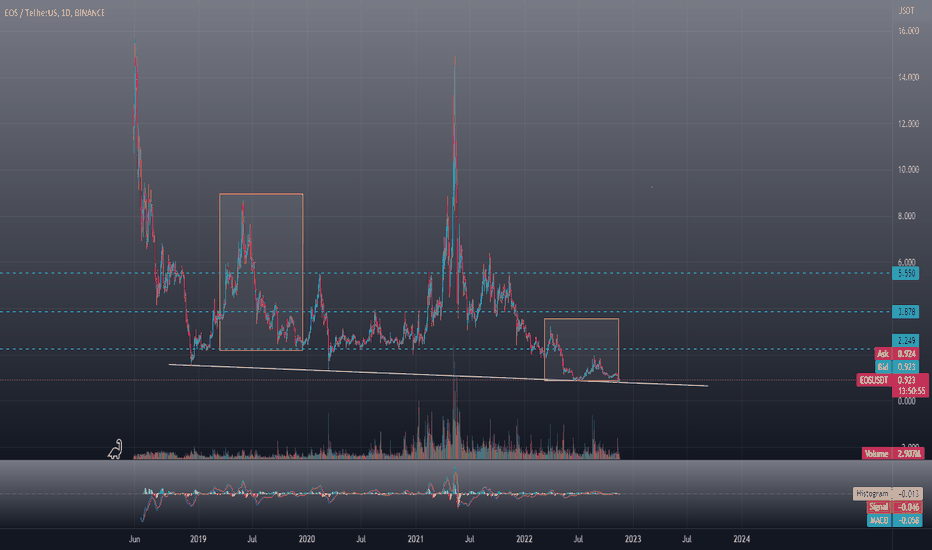Viewport: 932px width, 550px height.
Task: Click the 14.000 price axis label
Action: (x=908, y=77)
